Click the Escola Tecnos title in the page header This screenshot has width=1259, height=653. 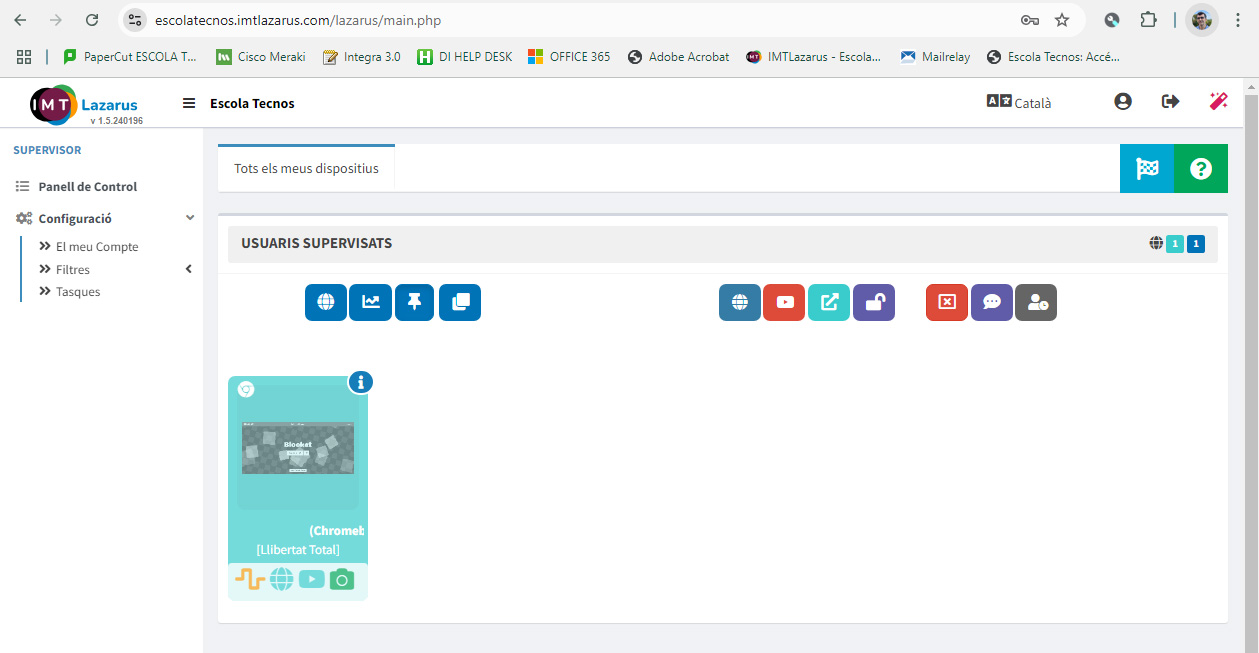[252, 103]
